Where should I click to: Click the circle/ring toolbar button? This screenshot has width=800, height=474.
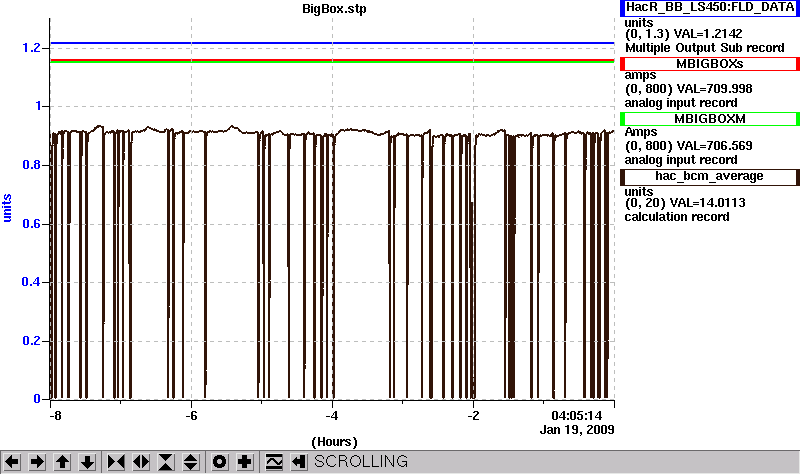(219, 462)
